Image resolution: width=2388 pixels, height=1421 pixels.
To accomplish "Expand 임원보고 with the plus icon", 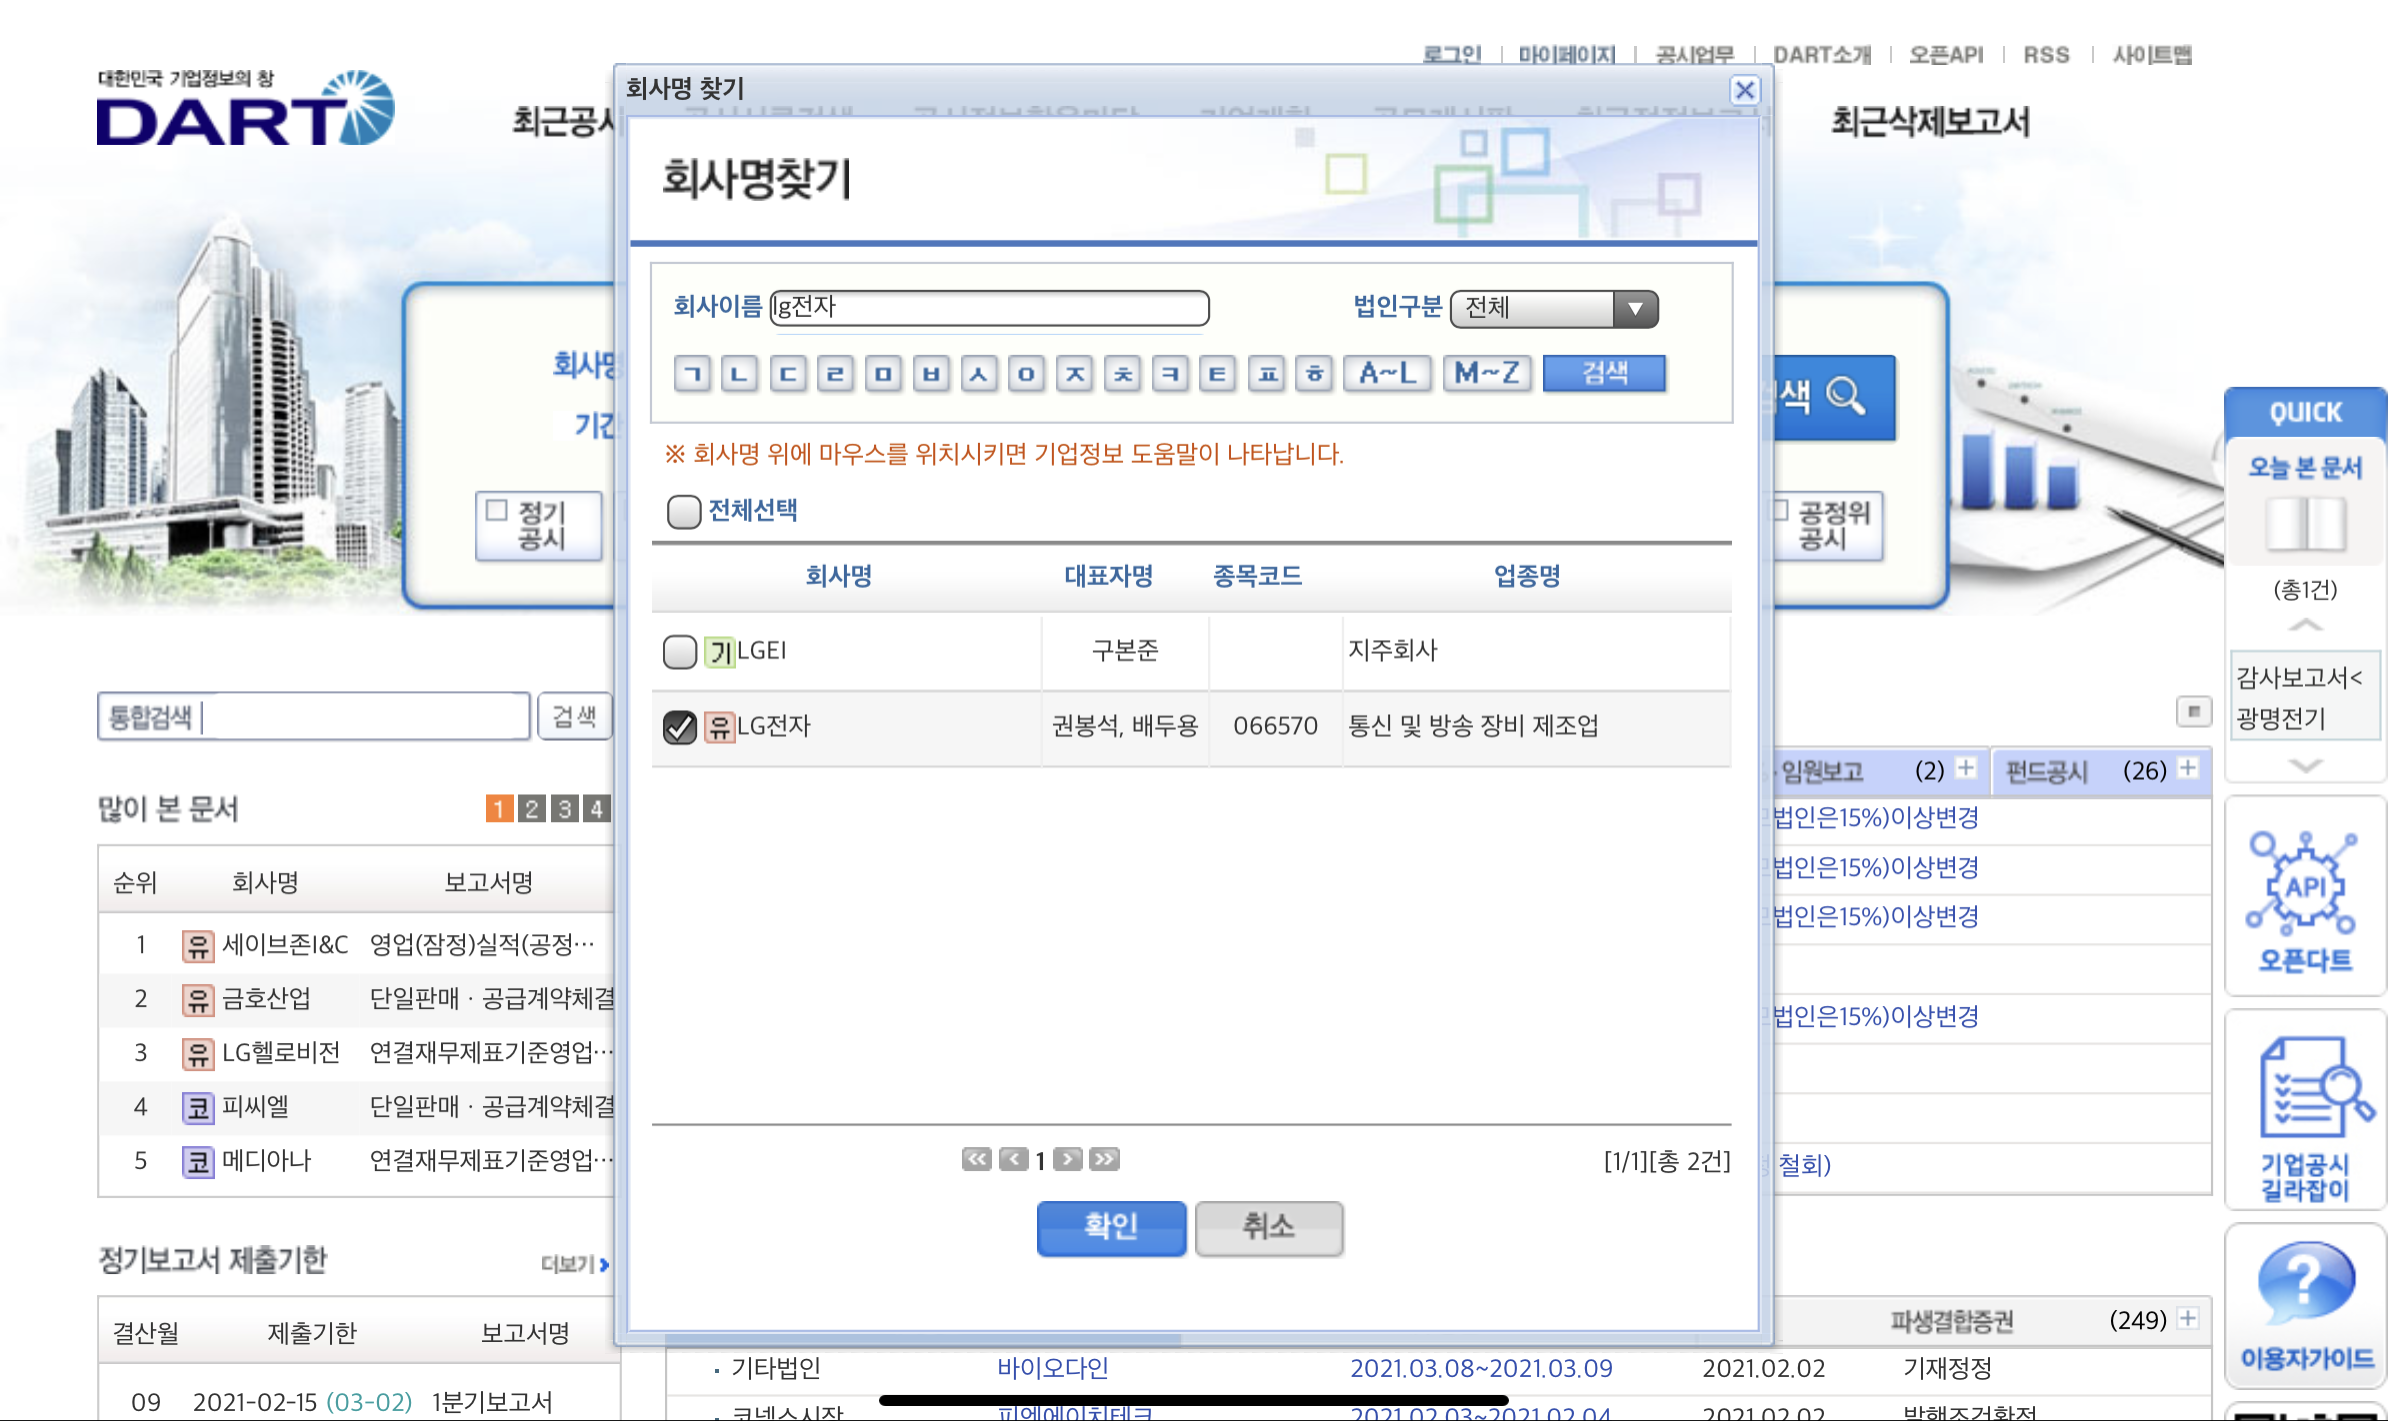I will (x=1966, y=768).
